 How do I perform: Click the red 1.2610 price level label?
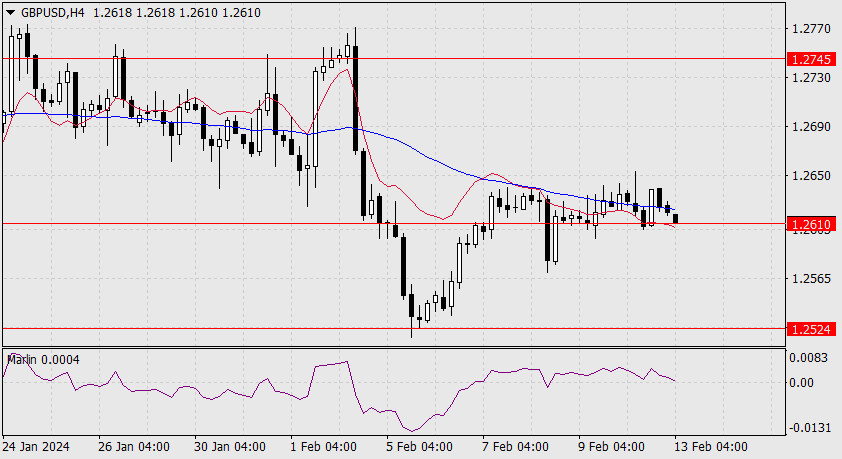(x=811, y=224)
